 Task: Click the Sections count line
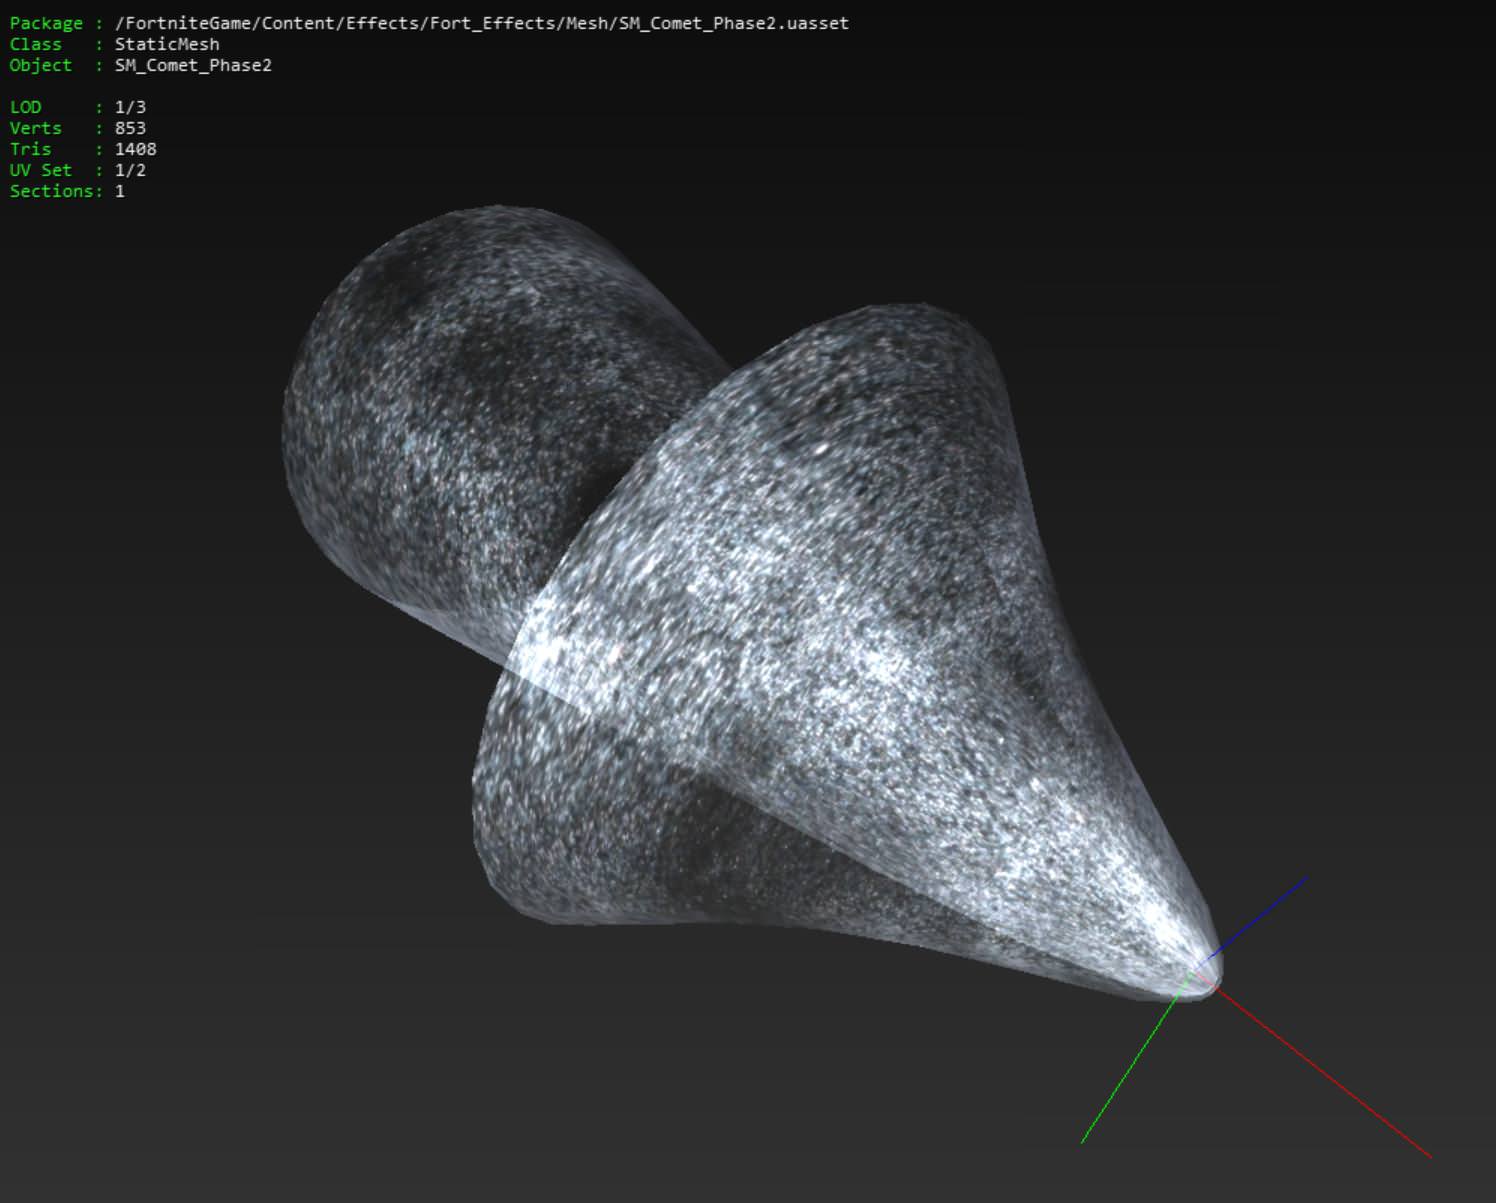tap(67, 191)
